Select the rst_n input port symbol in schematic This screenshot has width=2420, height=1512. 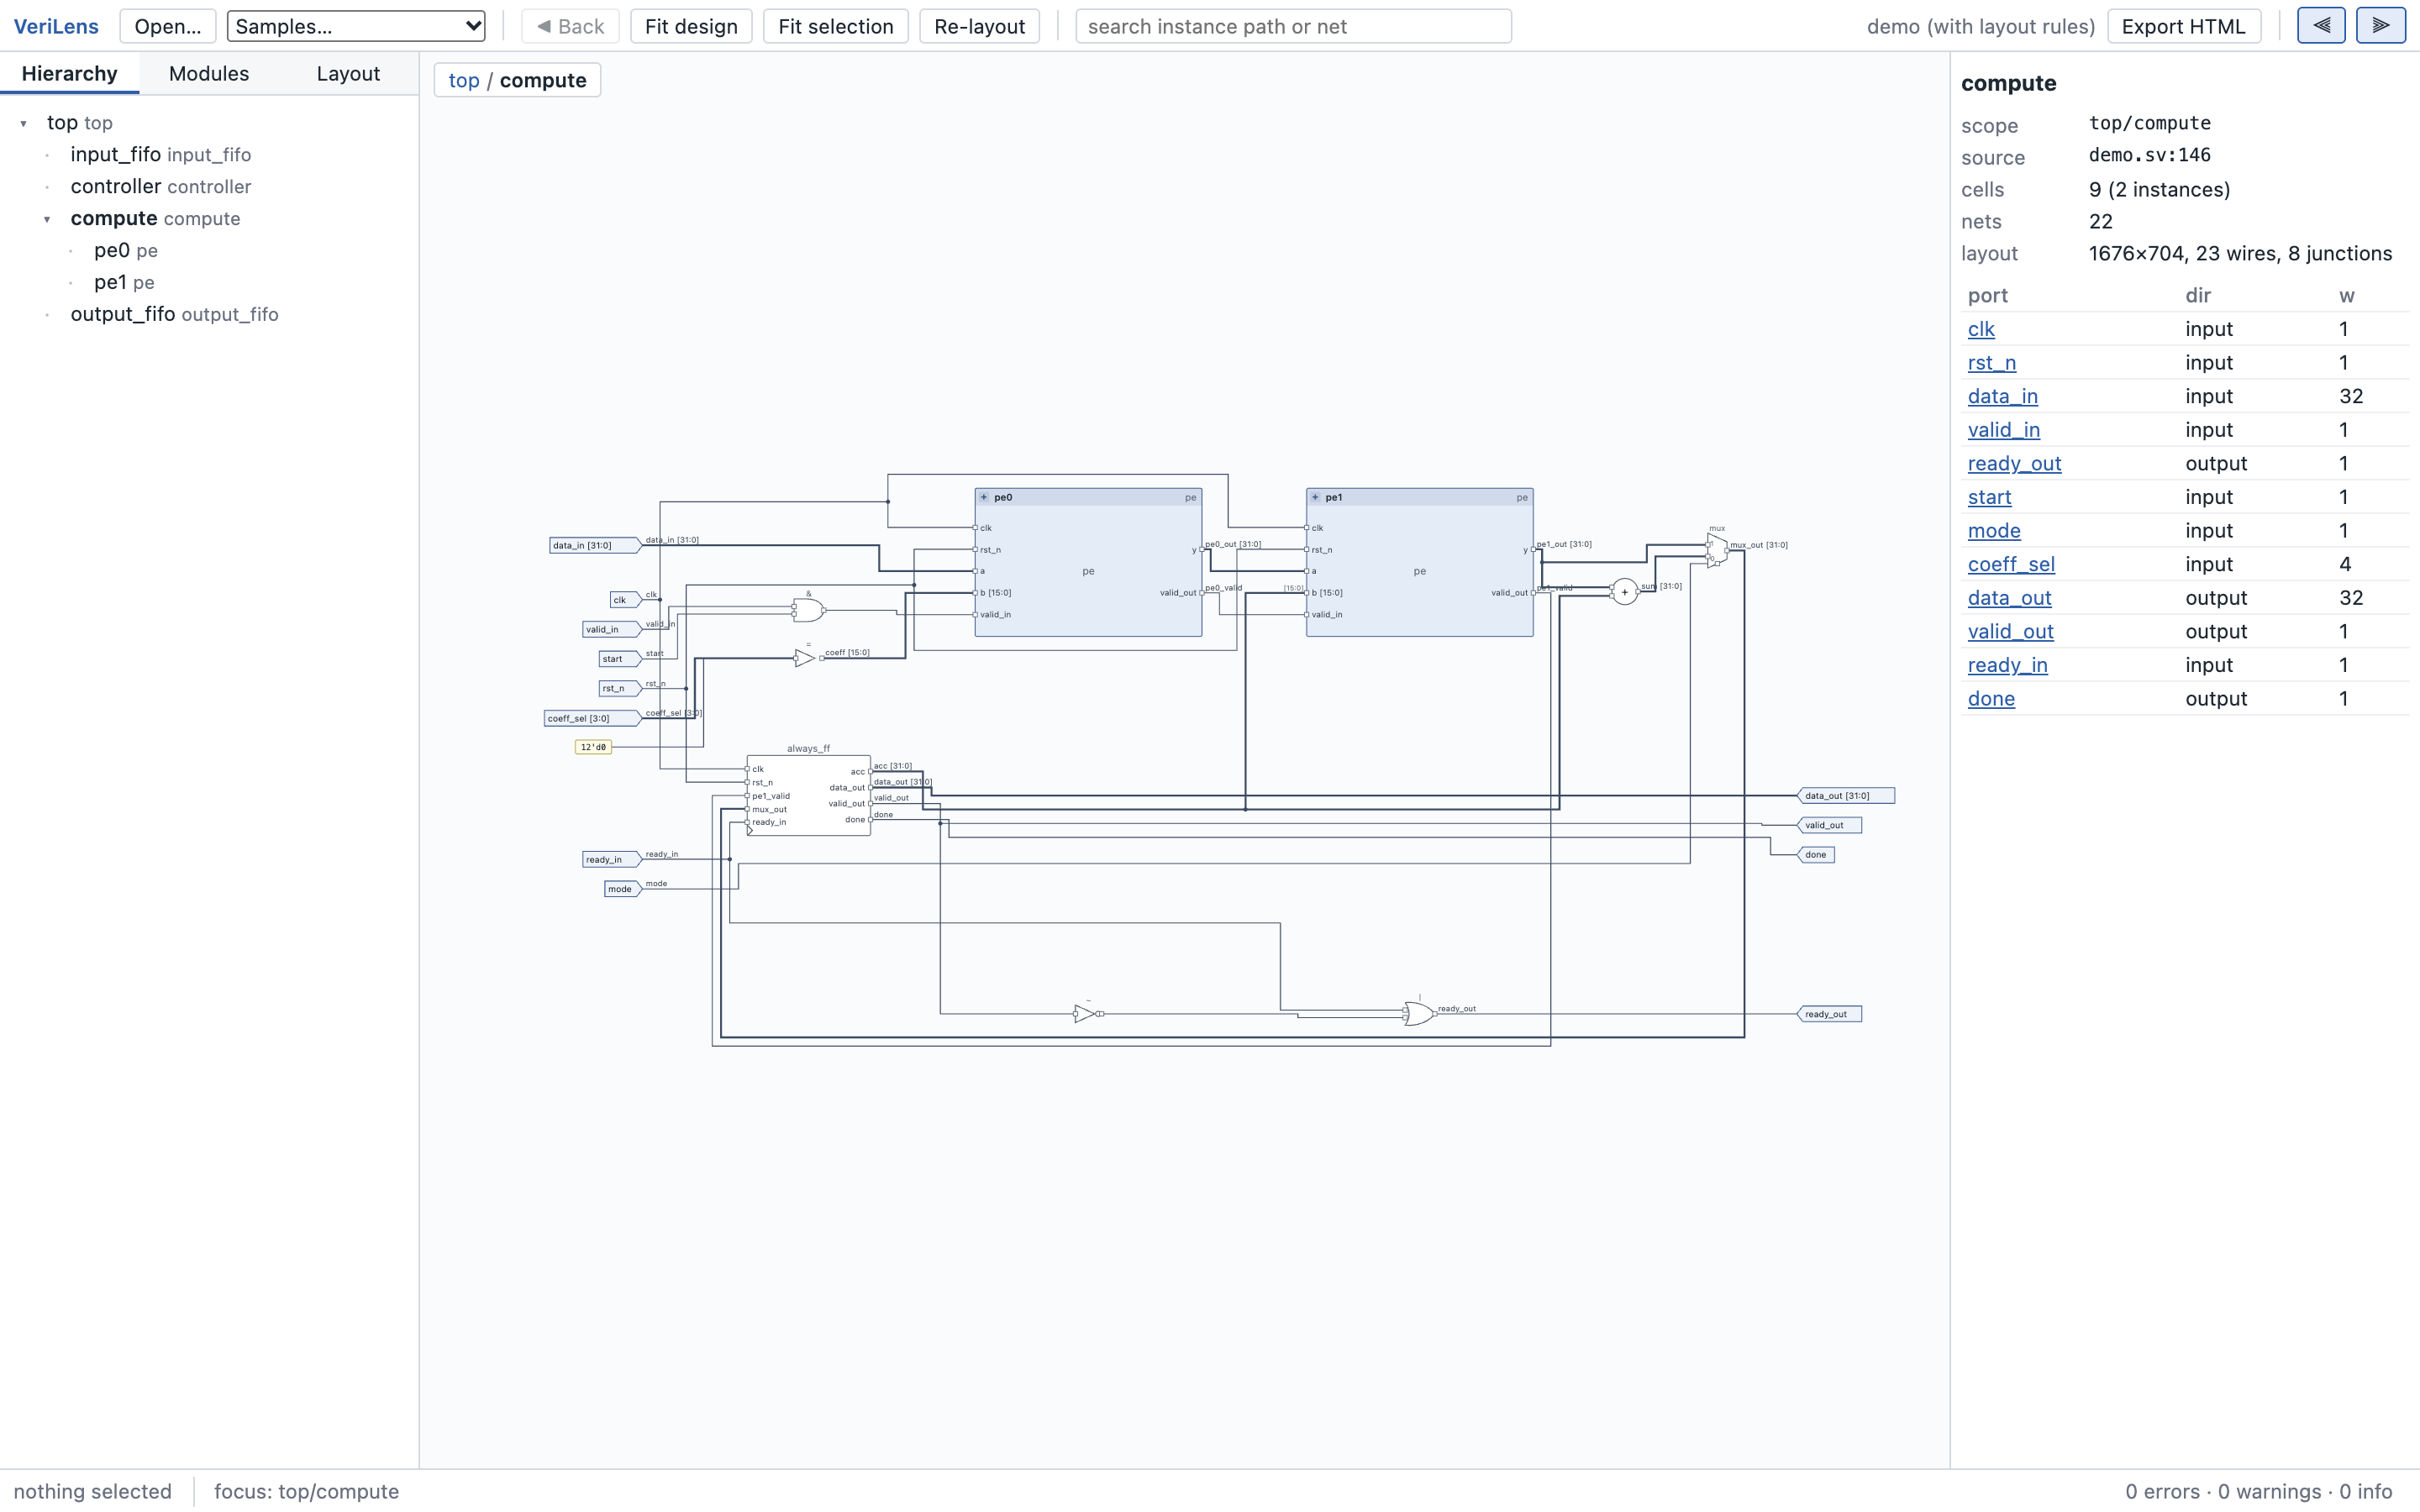tap(620, 688)
